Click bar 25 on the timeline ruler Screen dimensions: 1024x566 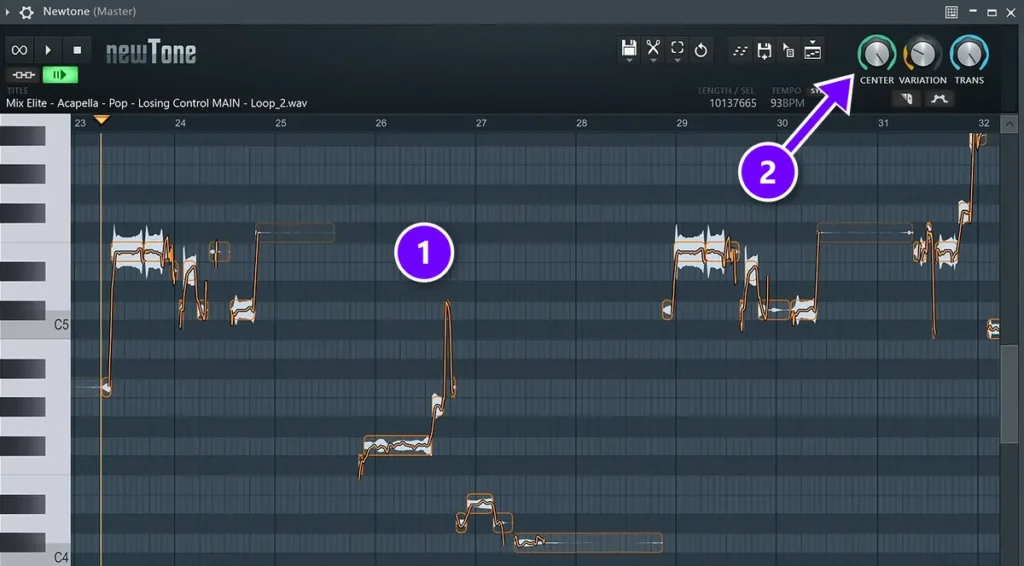[x=281, y=123]
